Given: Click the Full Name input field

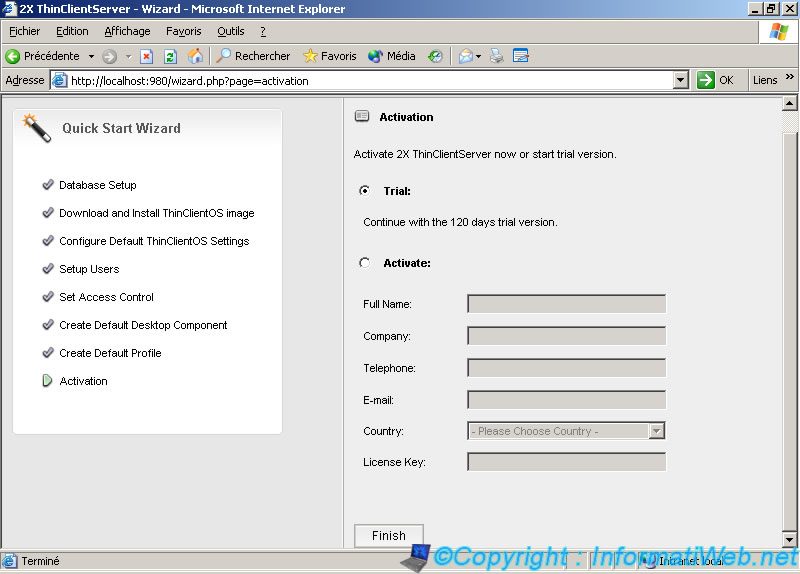Looking at the screenshot, I should [566, 304].
